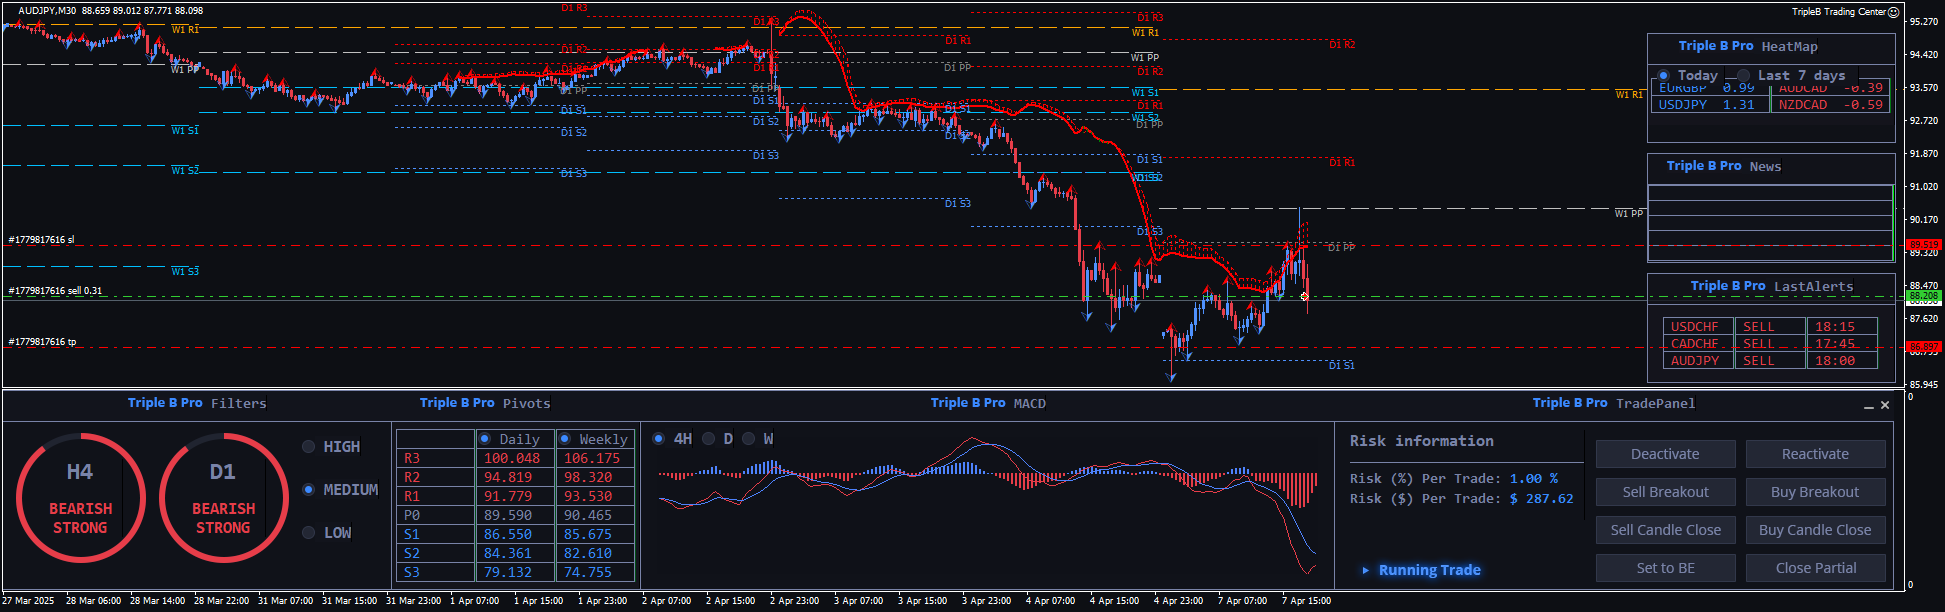Select the HIGH filter radio button
The image size is (1945, 612).
309,447
